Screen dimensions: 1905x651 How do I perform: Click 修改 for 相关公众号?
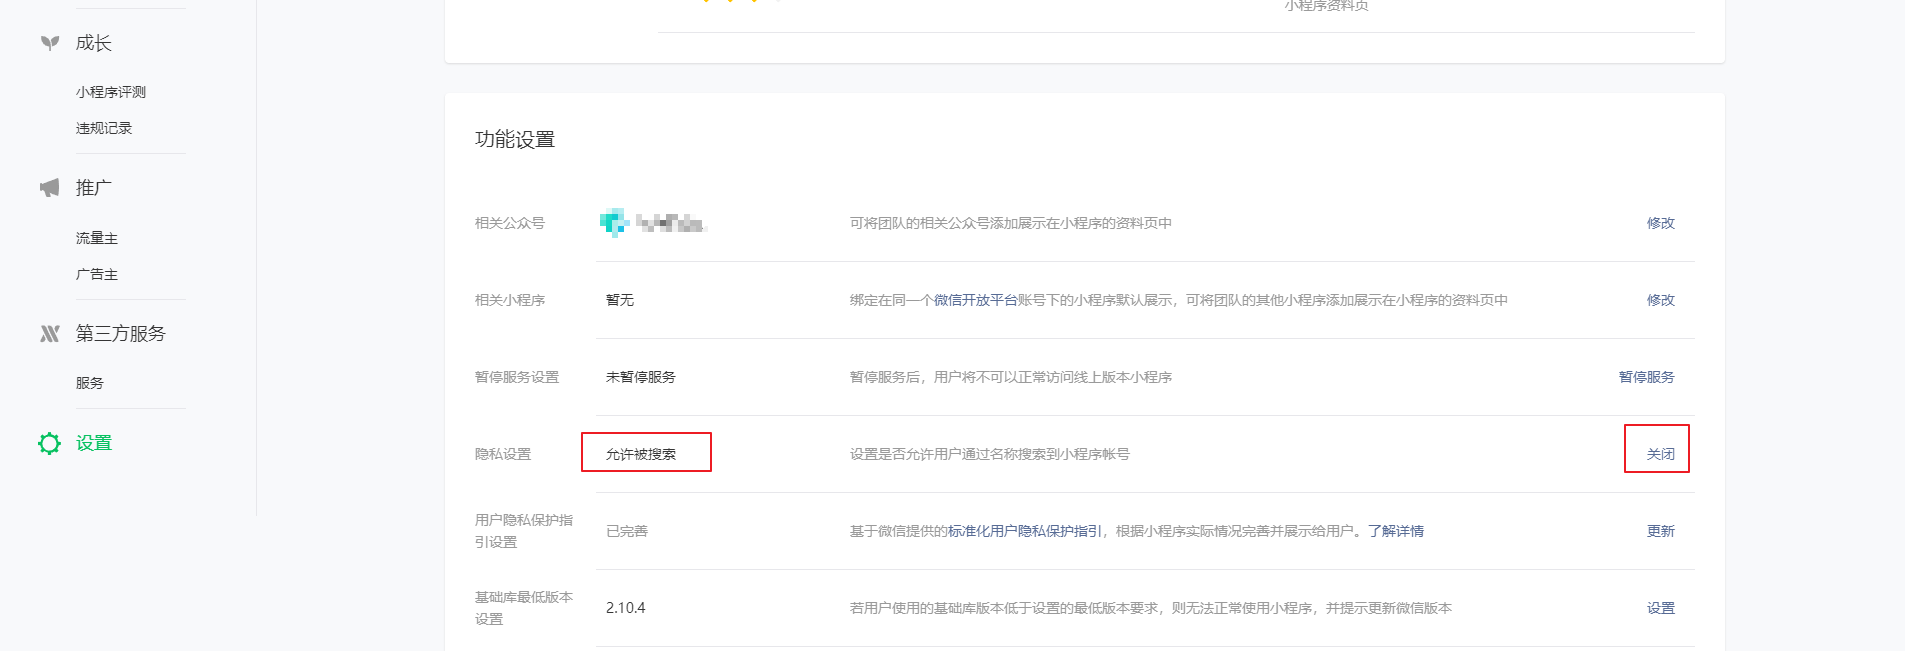point(1661,223)
